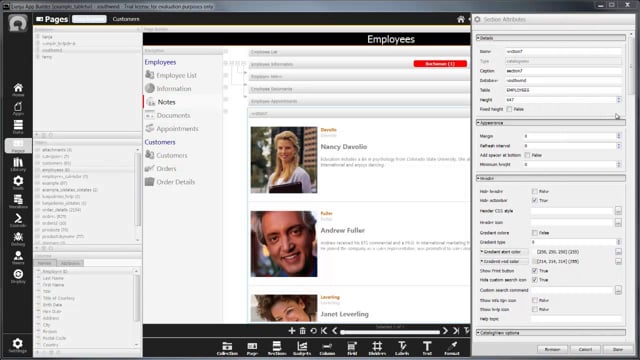Click the Page toolbar icon
The image size is (640, 360).
pyautogui.click(x=252, y=348)
